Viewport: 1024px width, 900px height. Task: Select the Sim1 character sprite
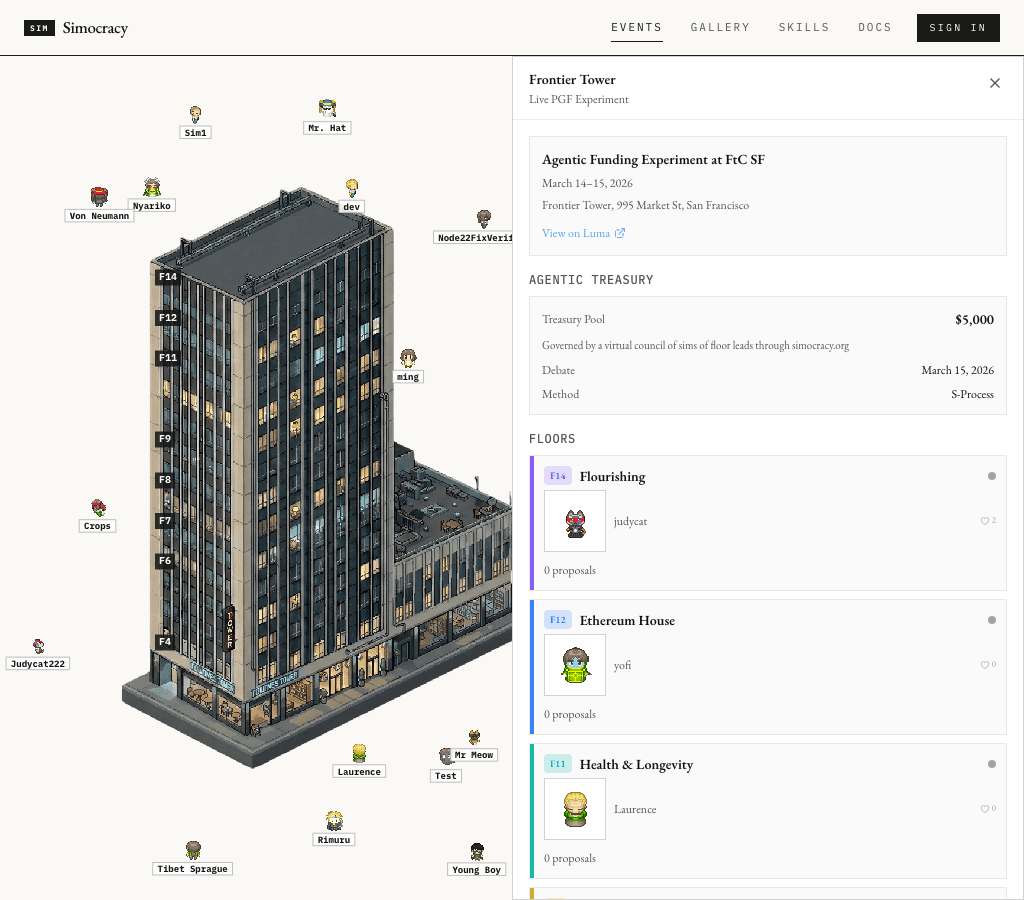click(x=195, y=114)
